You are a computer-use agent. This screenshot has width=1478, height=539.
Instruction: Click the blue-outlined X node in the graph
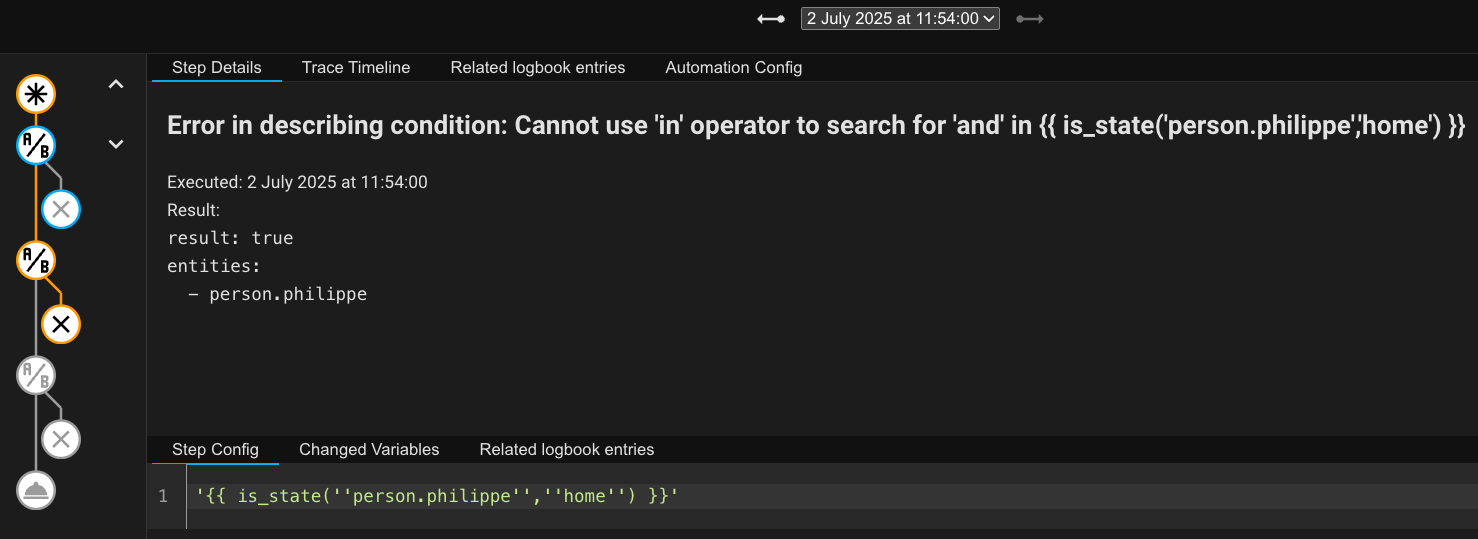61,209
